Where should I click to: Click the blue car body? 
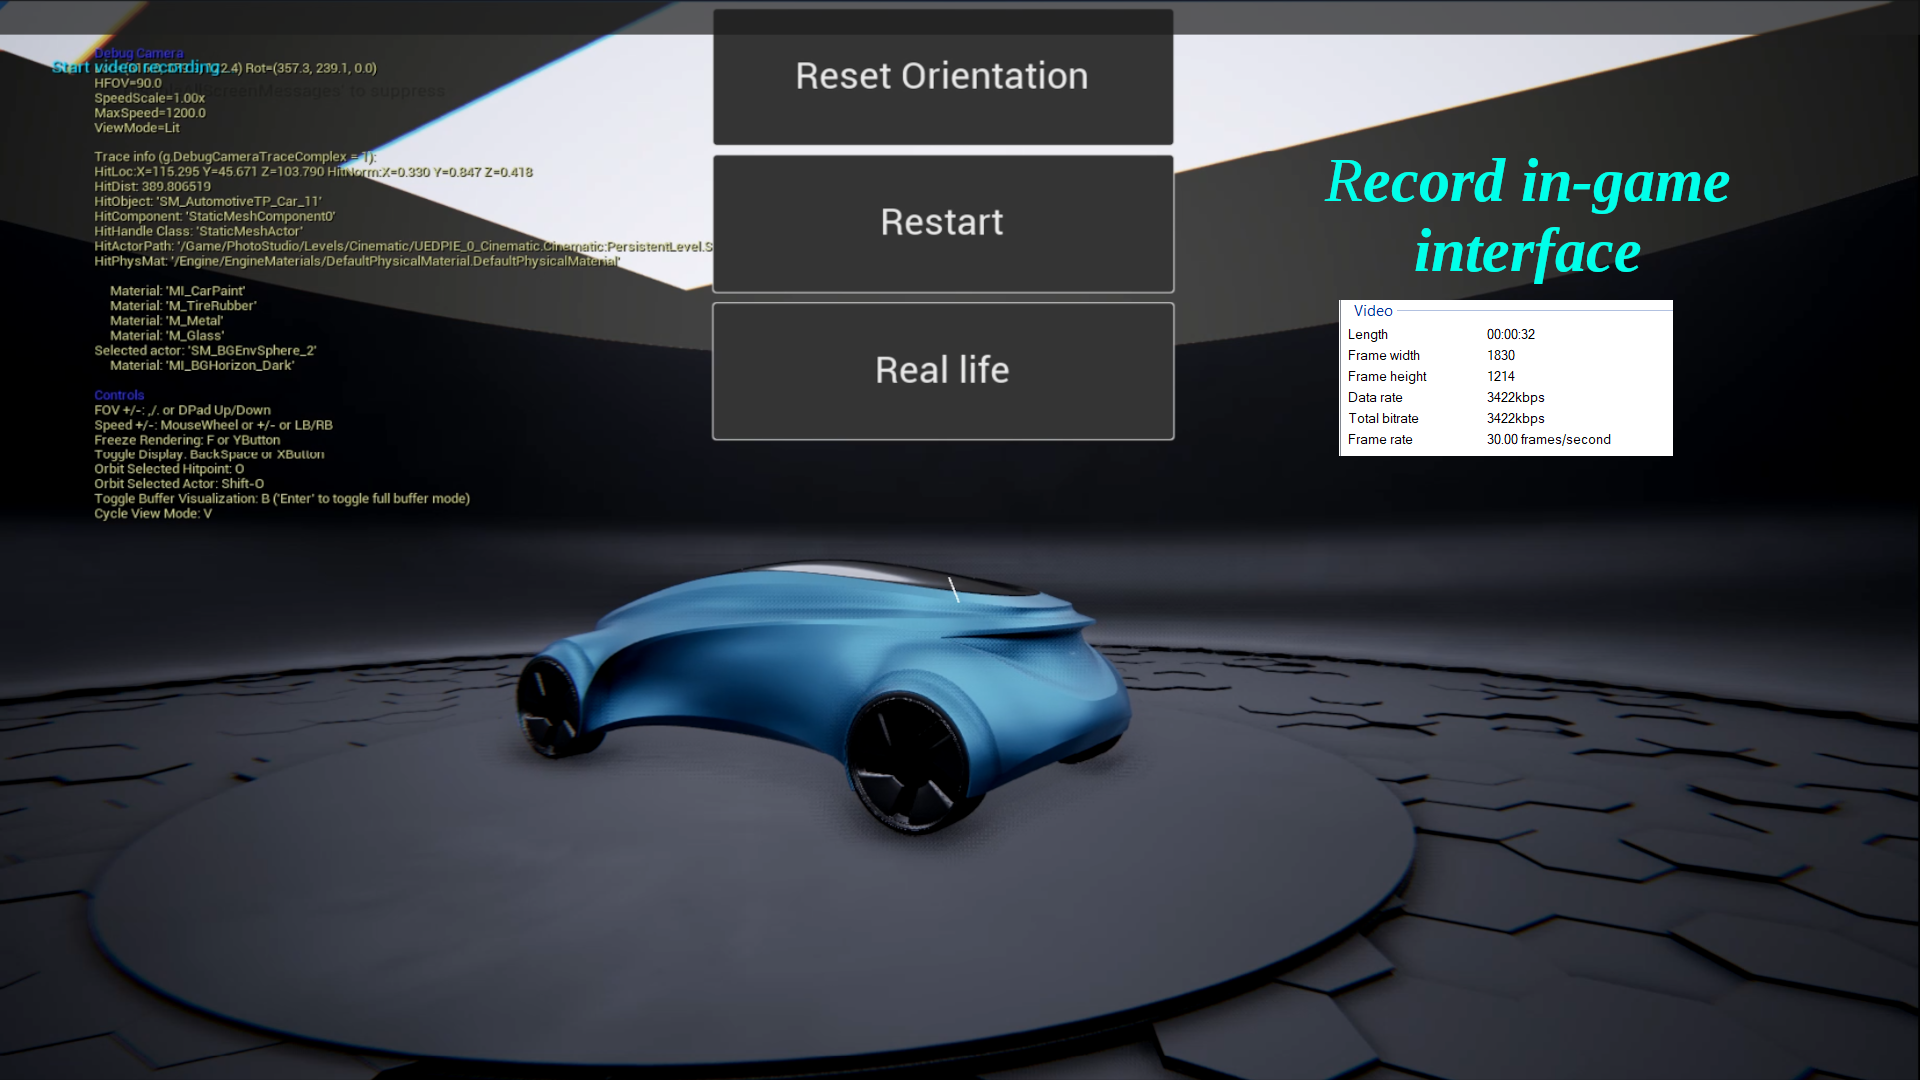(x=790, y=655)
